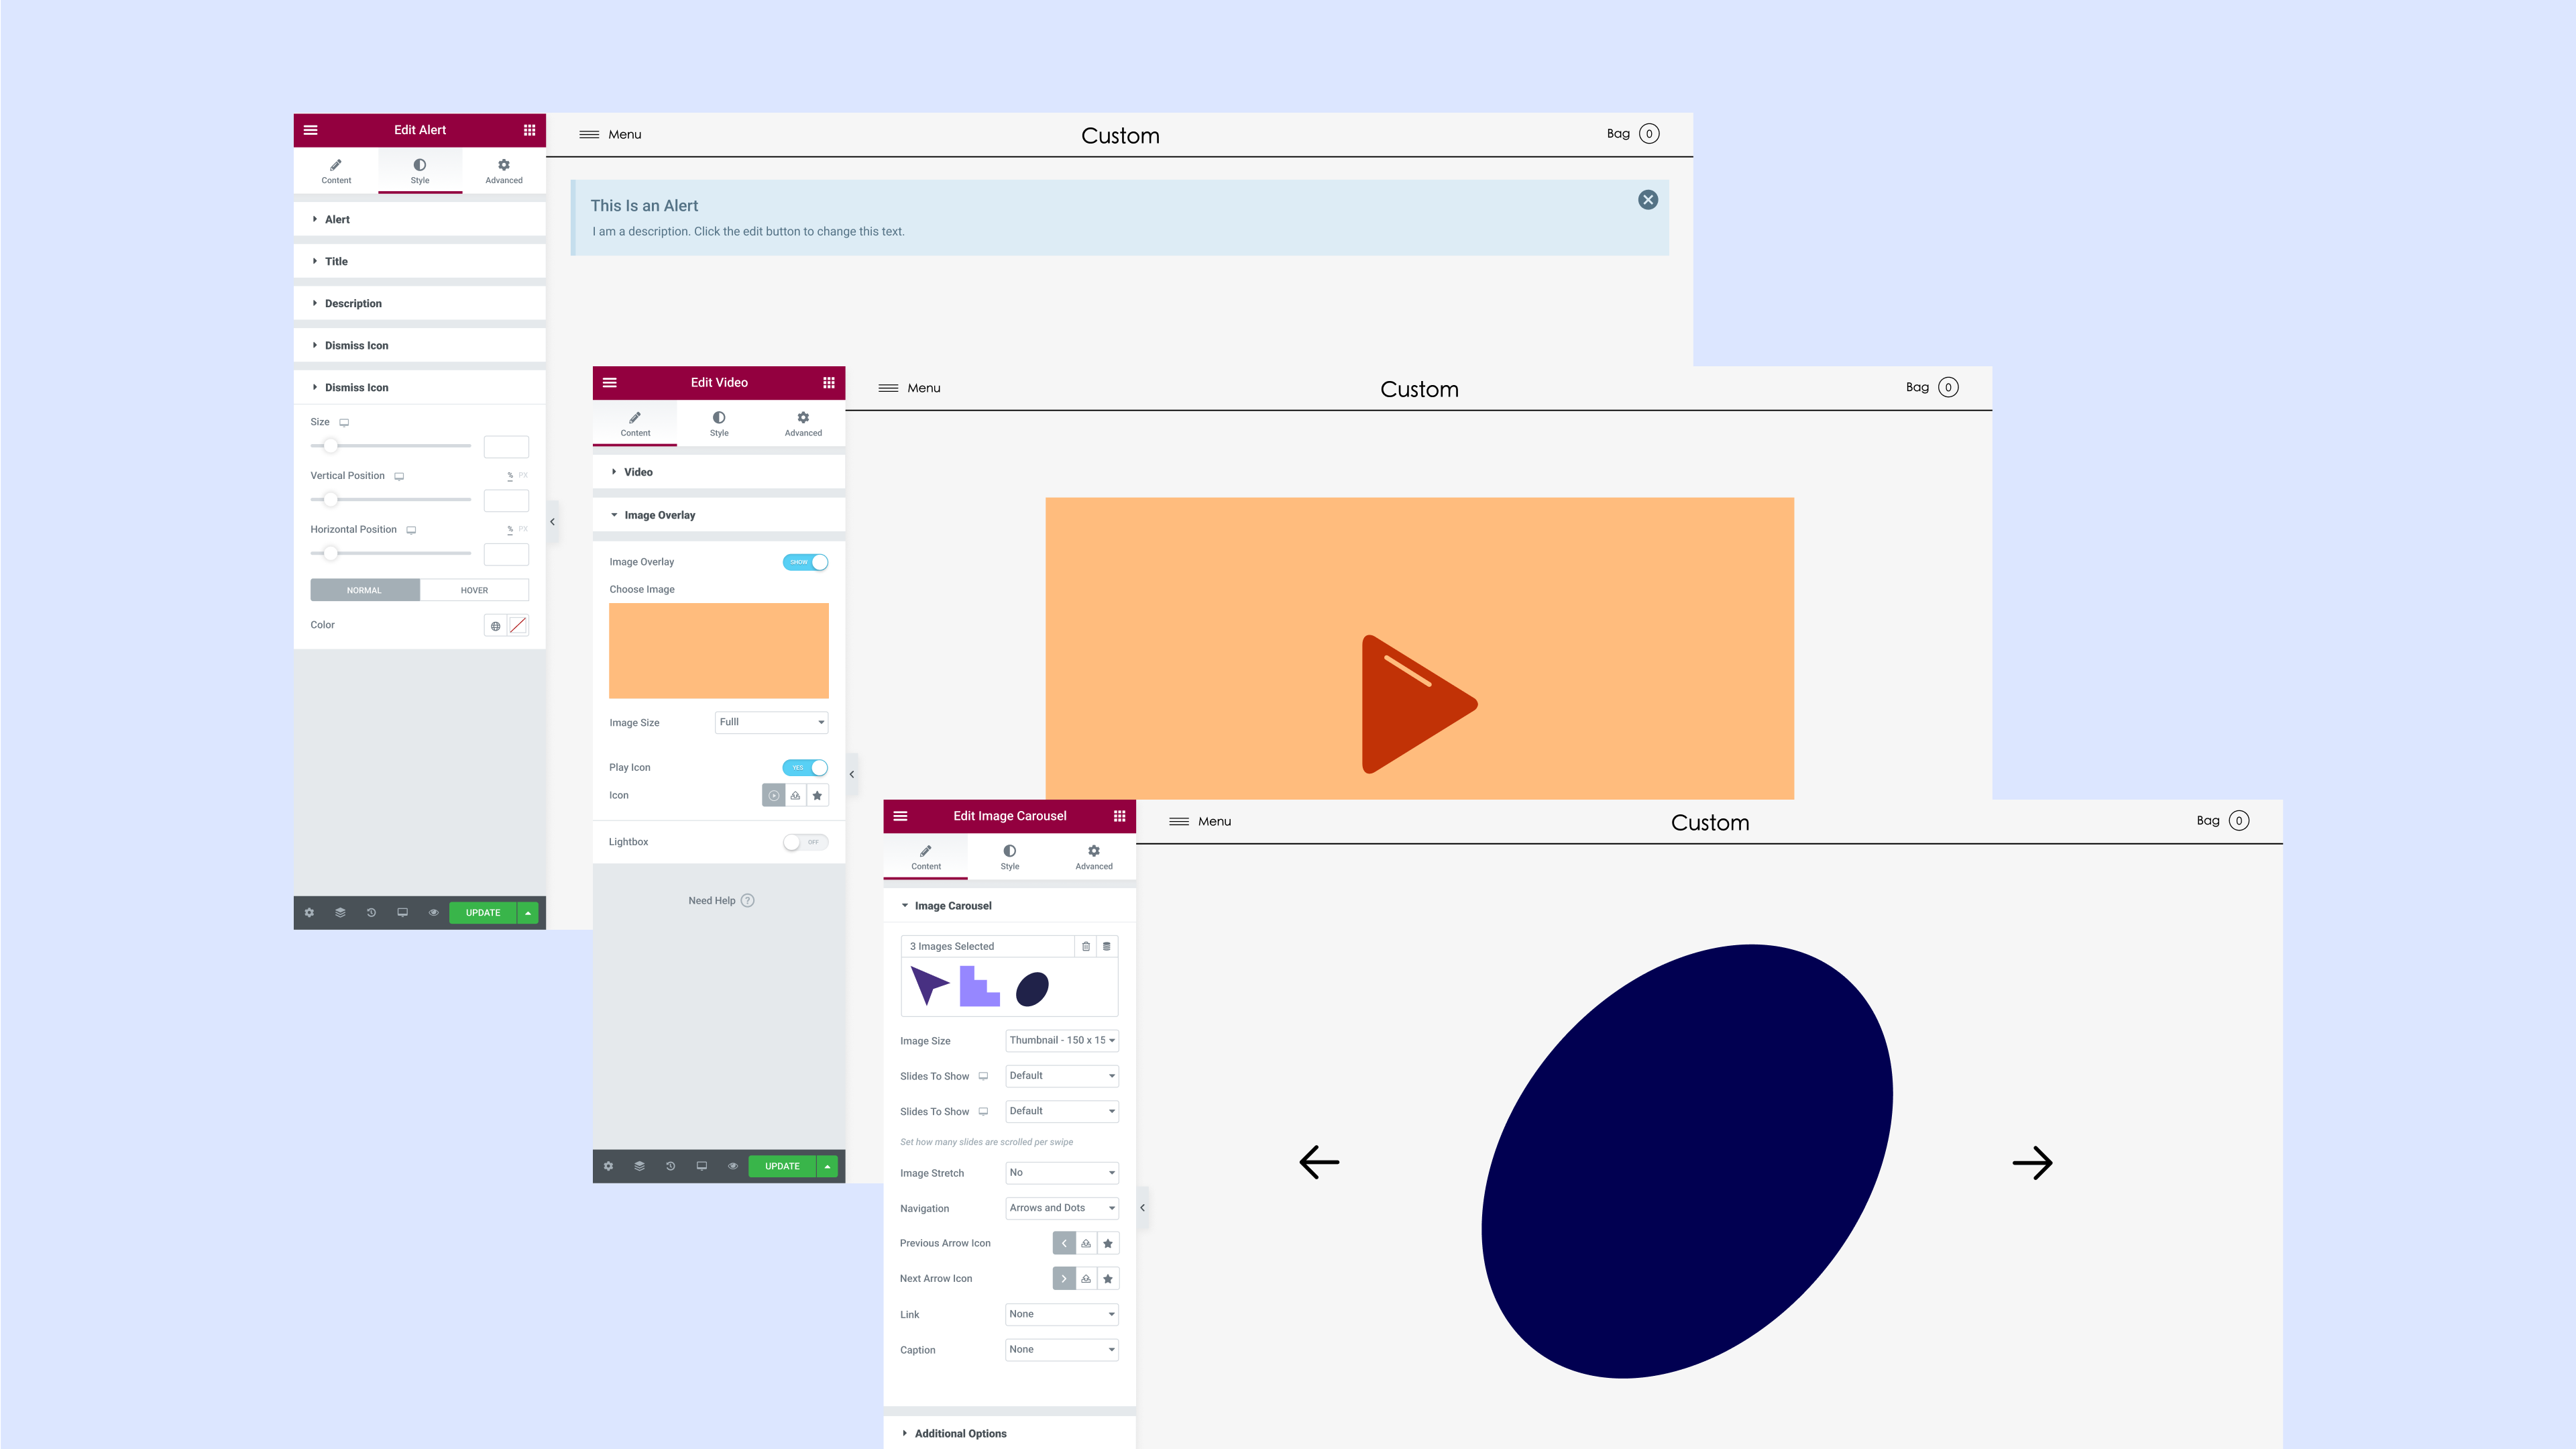Toggle the Play Icon switch on
Image resolution: width=2576 pixels, height=1449 pixels.
803,766
